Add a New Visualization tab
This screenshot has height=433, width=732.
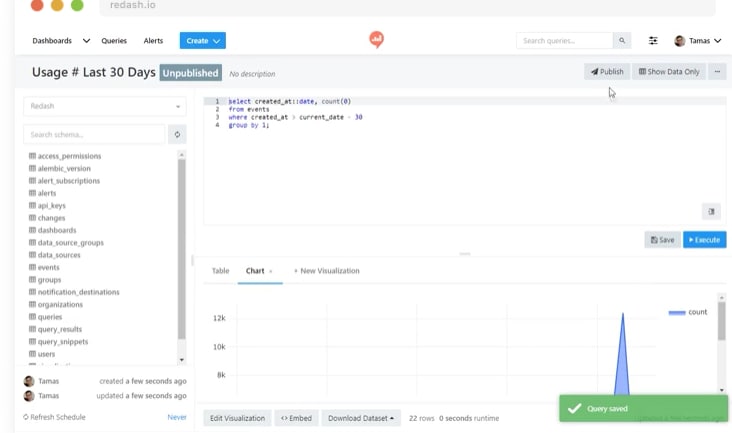tap(326, 271)
